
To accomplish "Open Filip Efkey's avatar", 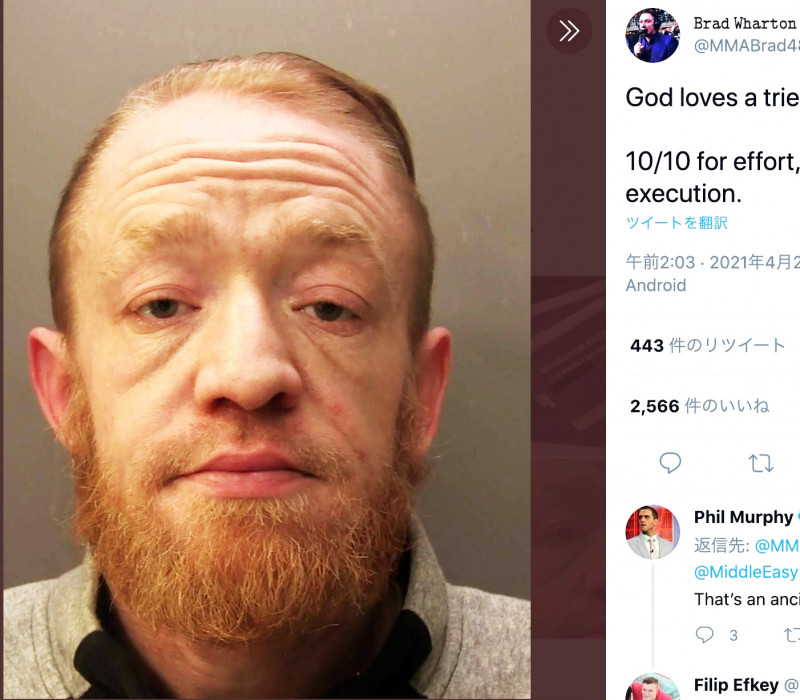I will click(x=653, y=687).
